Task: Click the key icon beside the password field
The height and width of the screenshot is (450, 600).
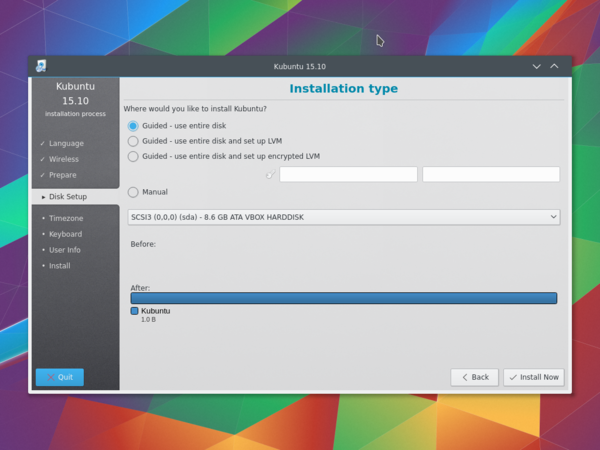Action: tap(270, 175)
